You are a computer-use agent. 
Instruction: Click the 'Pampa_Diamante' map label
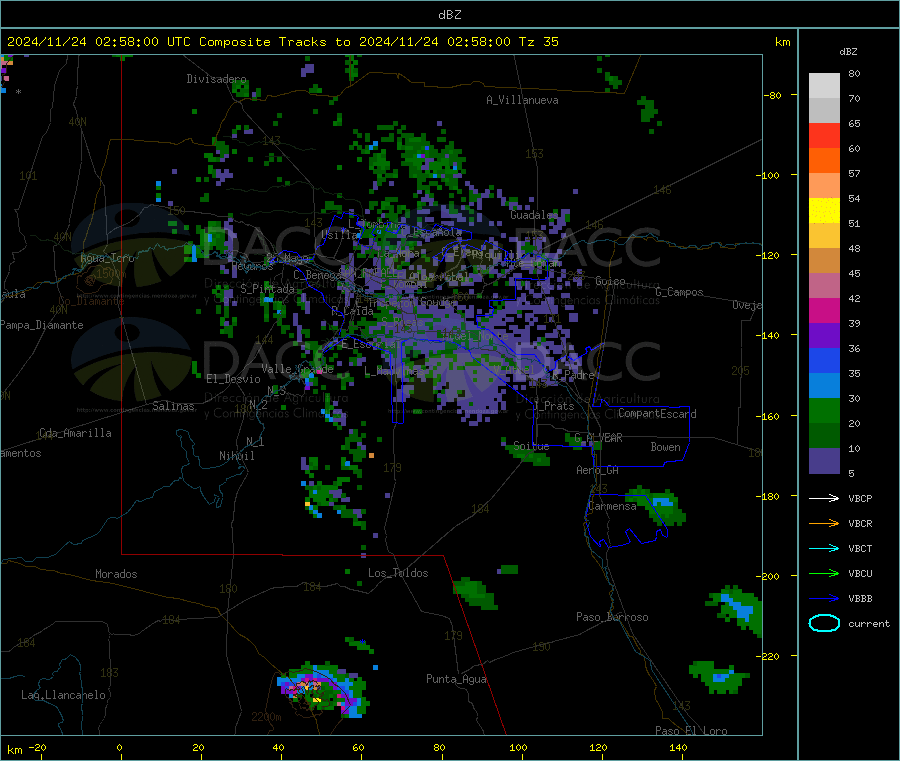(x=42, y=325)
